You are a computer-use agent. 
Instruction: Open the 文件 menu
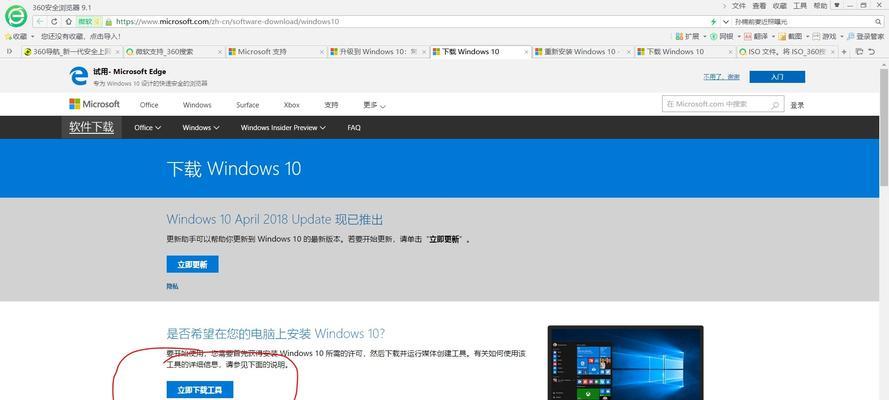point(738,6)
